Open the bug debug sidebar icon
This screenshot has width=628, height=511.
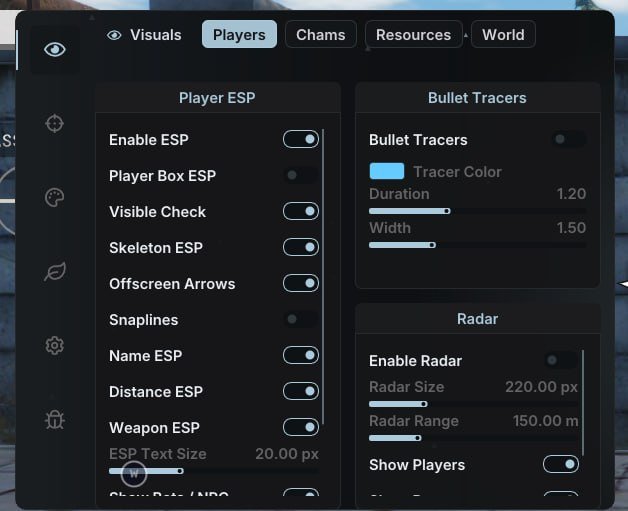pyautogui.click(x=54, y=420)
